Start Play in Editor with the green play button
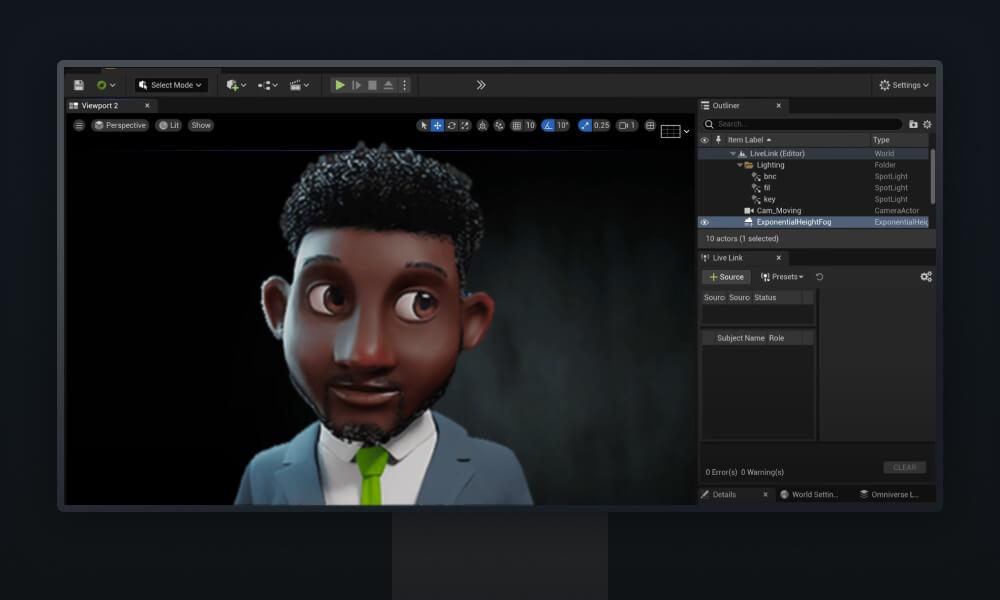 click(340, 85)
